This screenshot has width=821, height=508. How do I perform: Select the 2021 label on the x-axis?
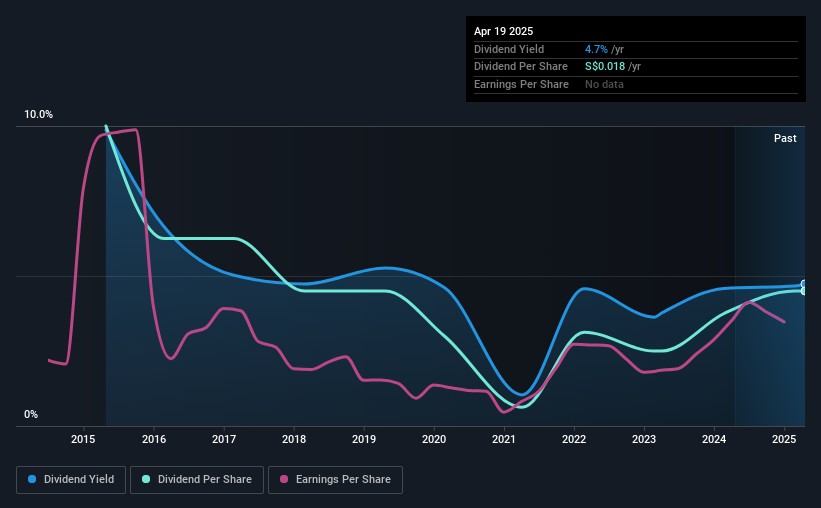pyautogui.click(x=504, y=440)
